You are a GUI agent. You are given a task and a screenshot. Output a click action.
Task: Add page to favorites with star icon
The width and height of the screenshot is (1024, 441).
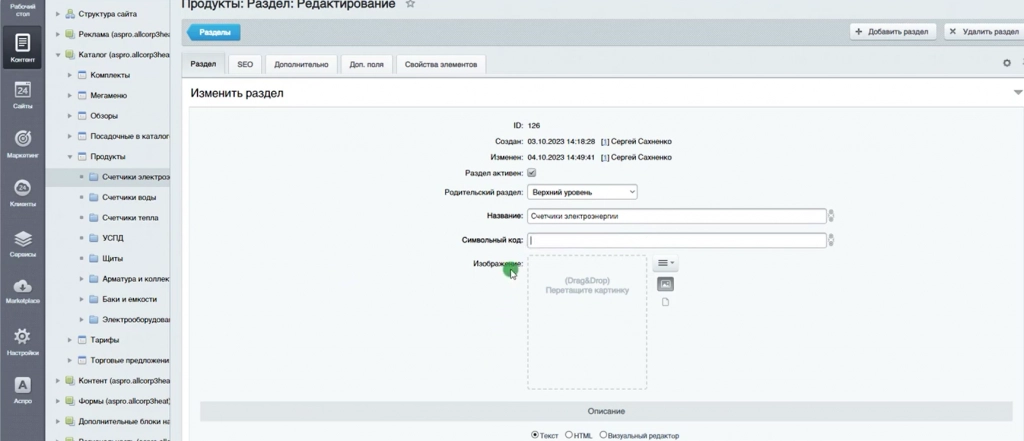pos(410,4)
